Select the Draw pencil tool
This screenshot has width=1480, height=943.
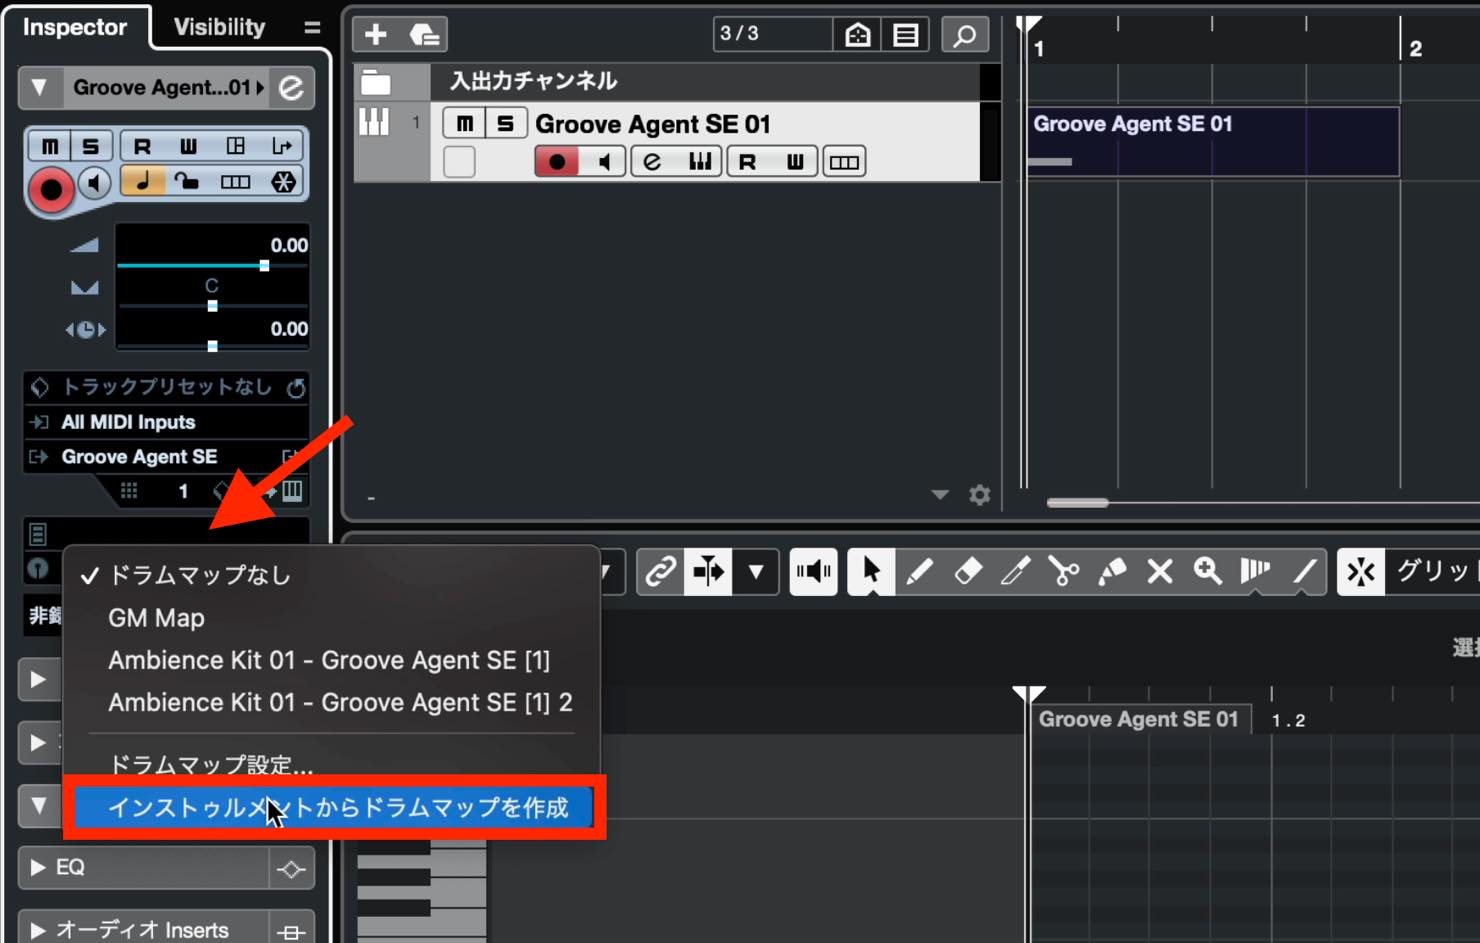919,572
